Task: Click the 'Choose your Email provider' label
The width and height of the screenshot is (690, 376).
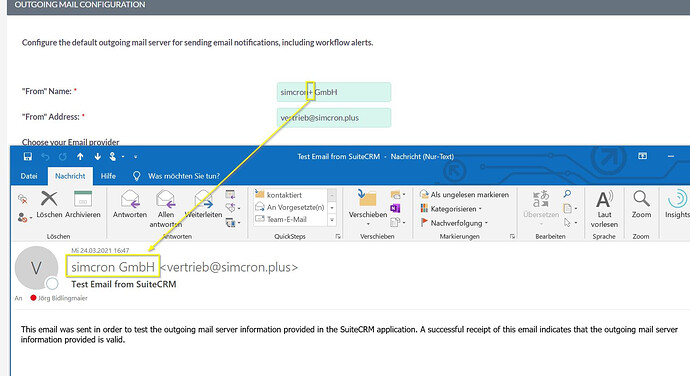Action: coord(70,142)
